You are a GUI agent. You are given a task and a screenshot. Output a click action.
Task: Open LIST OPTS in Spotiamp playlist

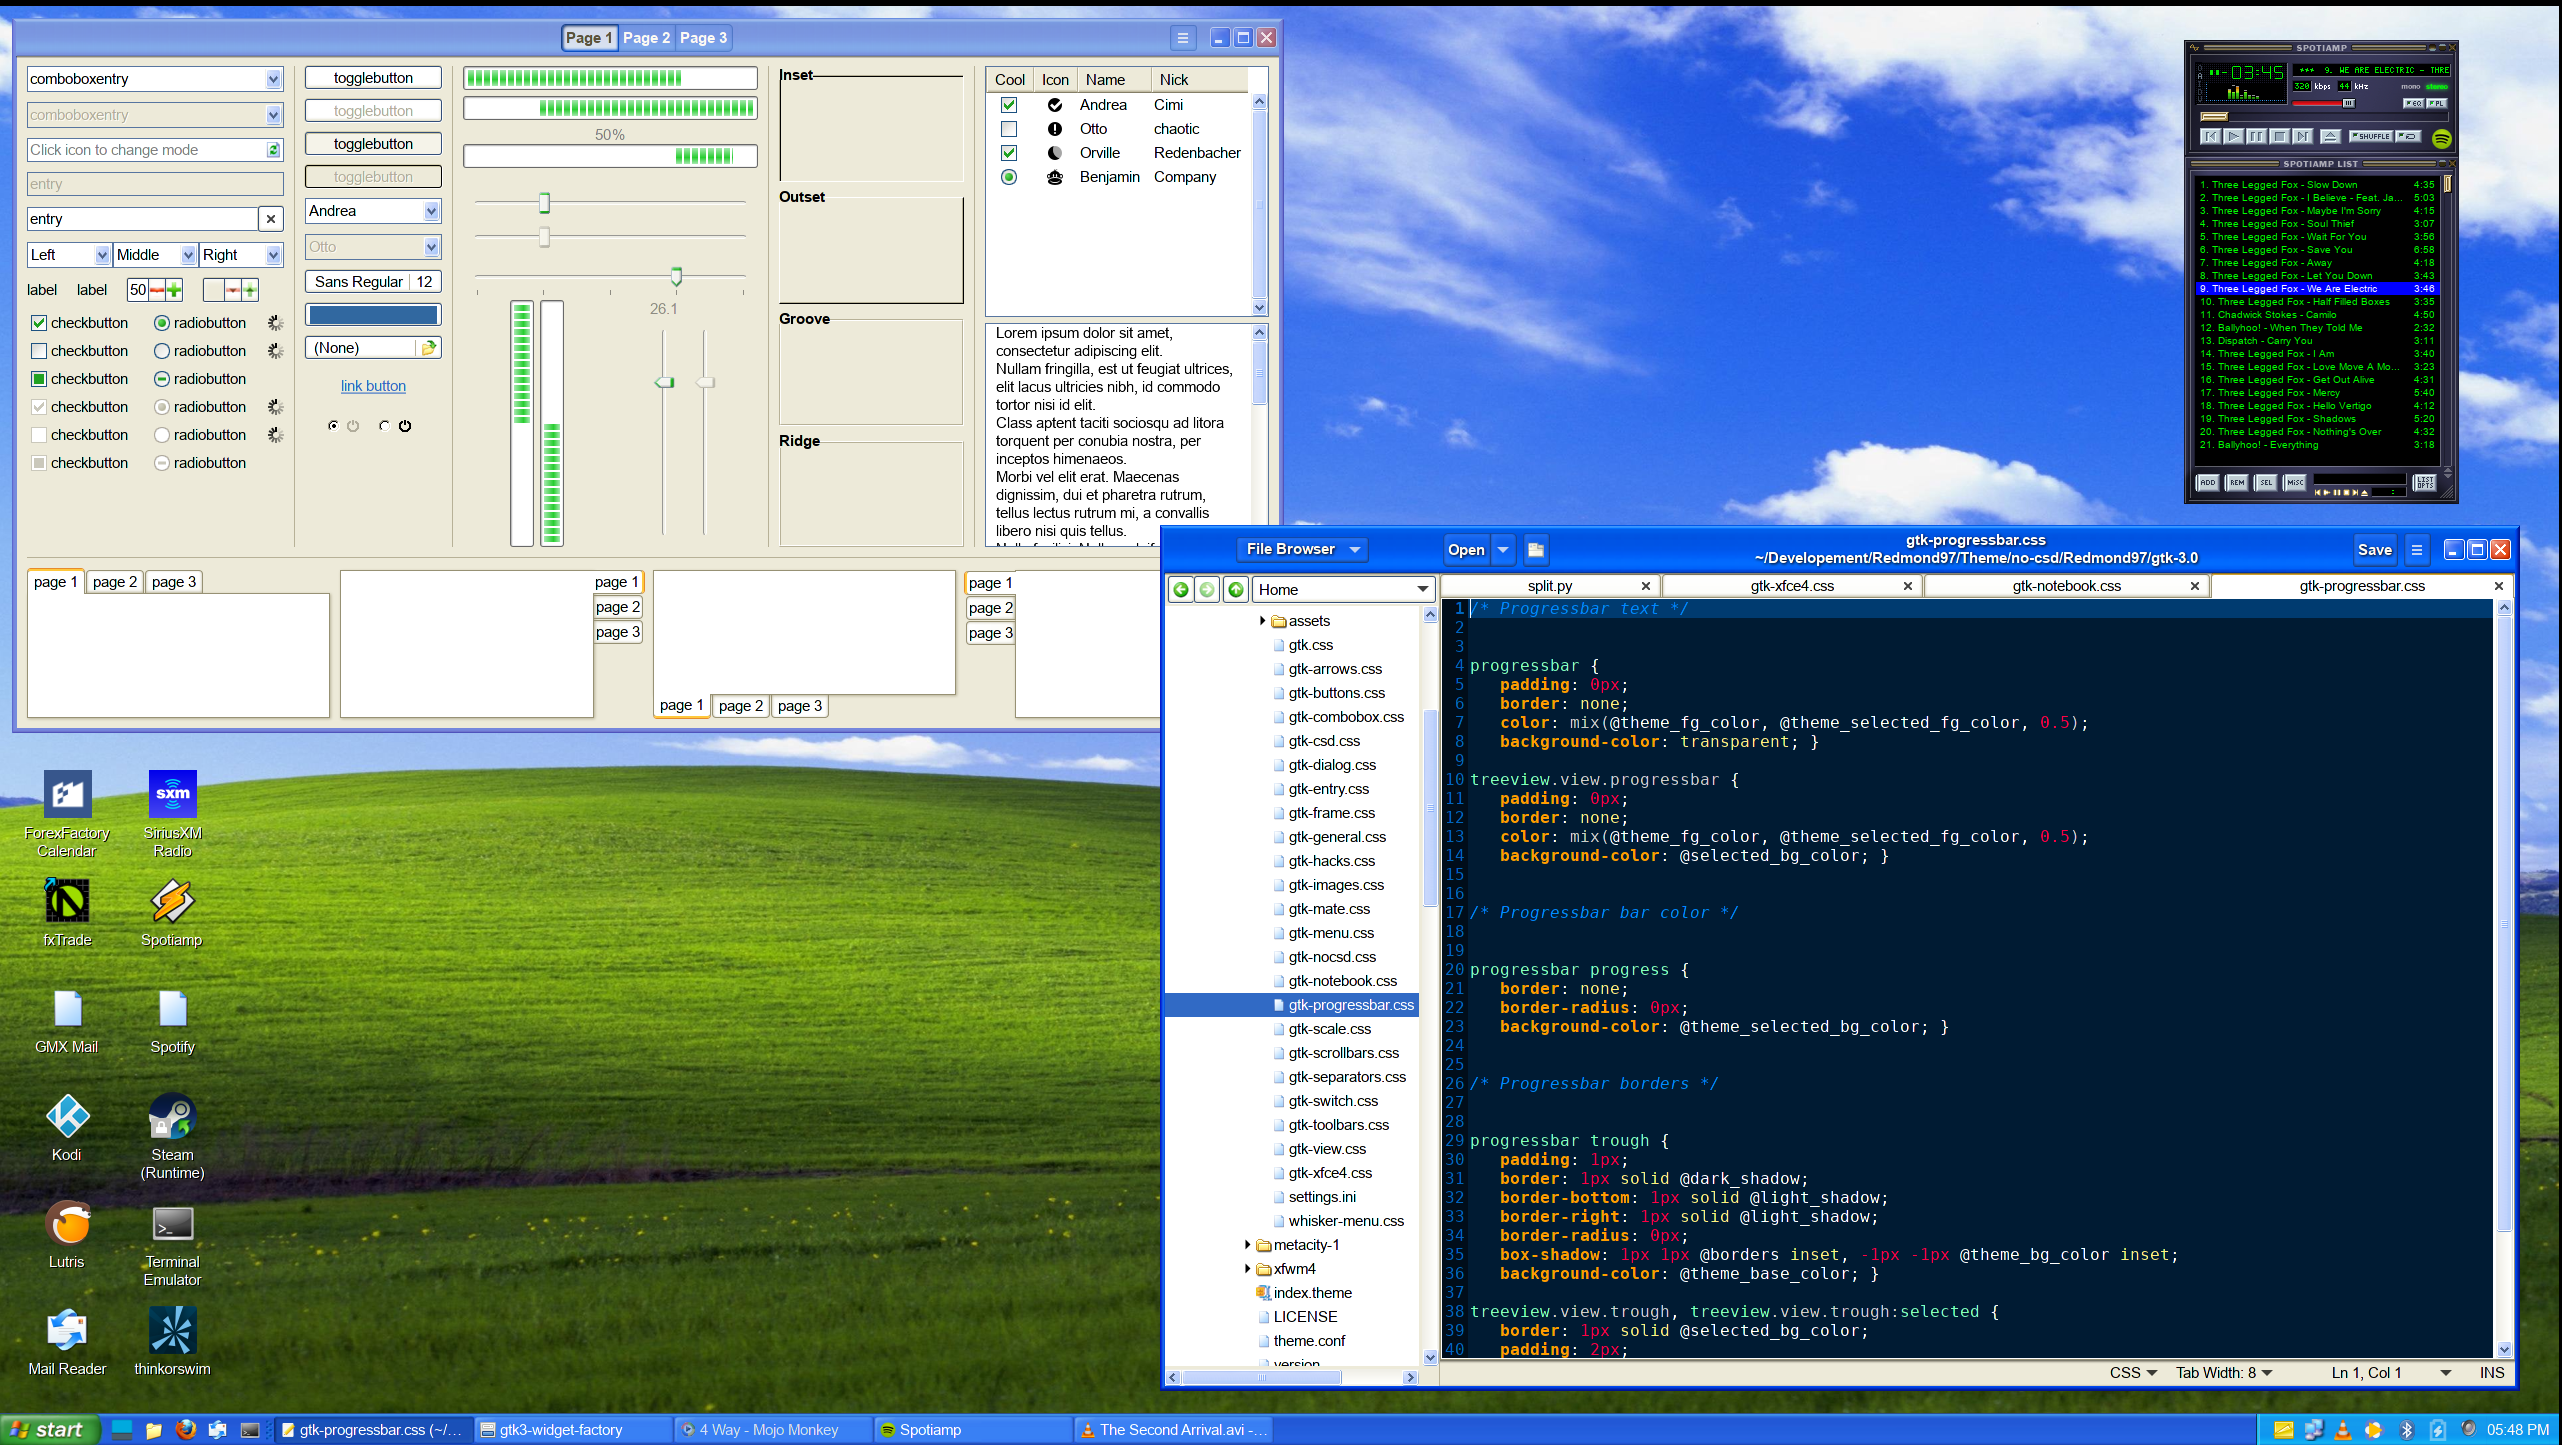pos(2425,483)
